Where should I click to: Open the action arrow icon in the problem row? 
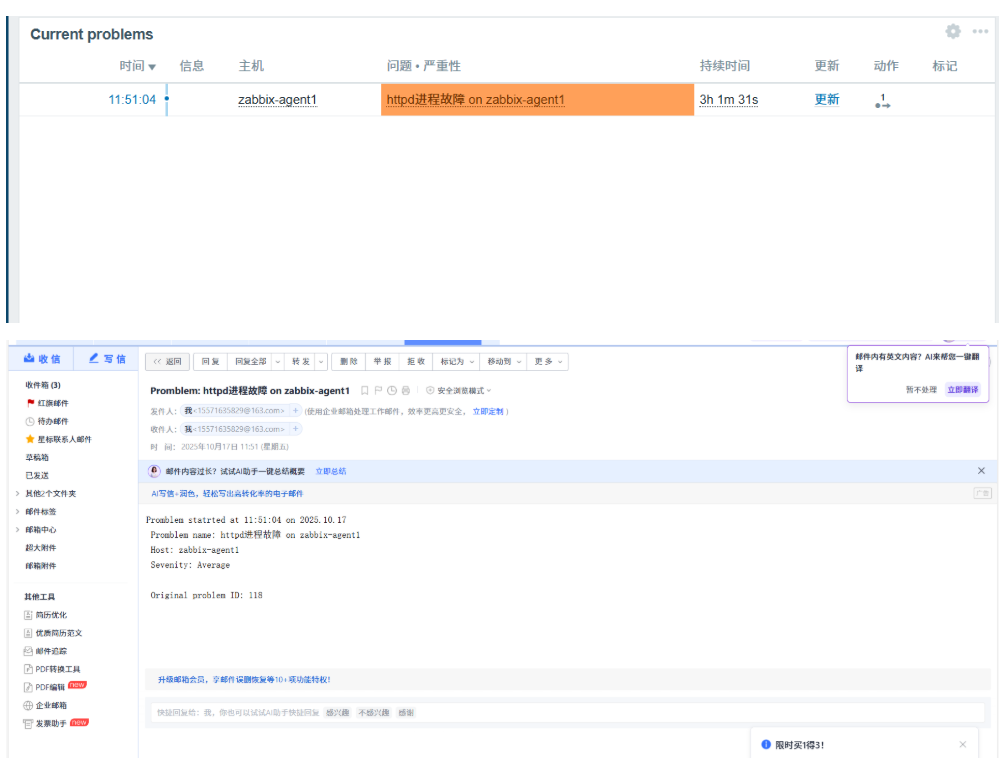click(x=883, y=101)
